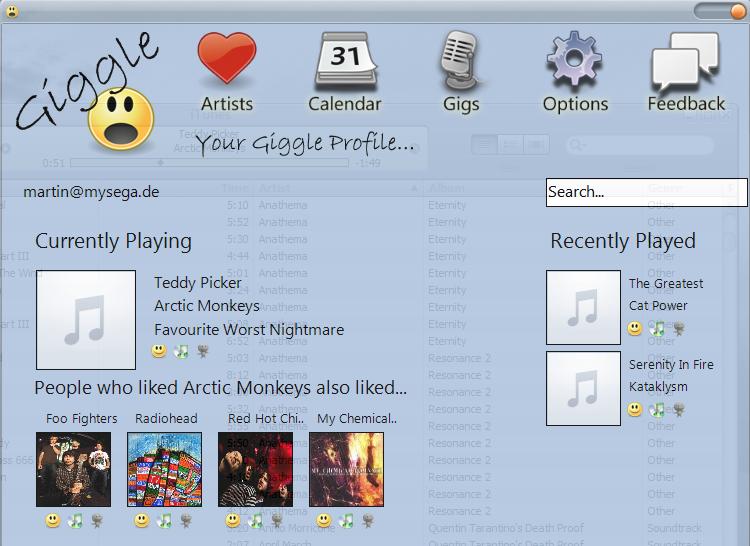Click the microphone icon under Favourite Worst Nightmare
This screenshot has height=546, width=750.
(x=203, y=351)
